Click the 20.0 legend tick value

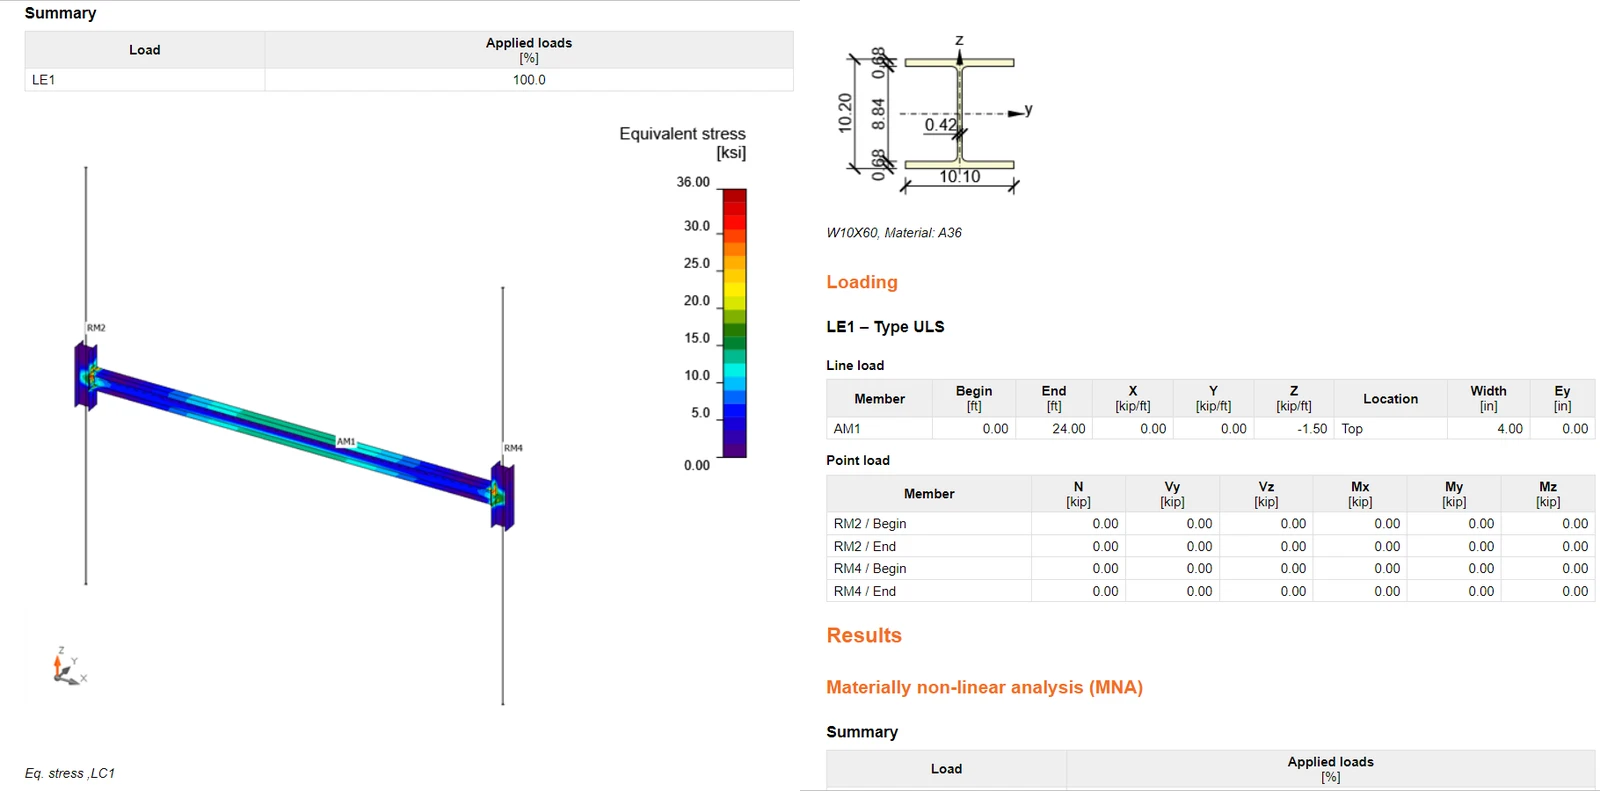click(697, 300)
